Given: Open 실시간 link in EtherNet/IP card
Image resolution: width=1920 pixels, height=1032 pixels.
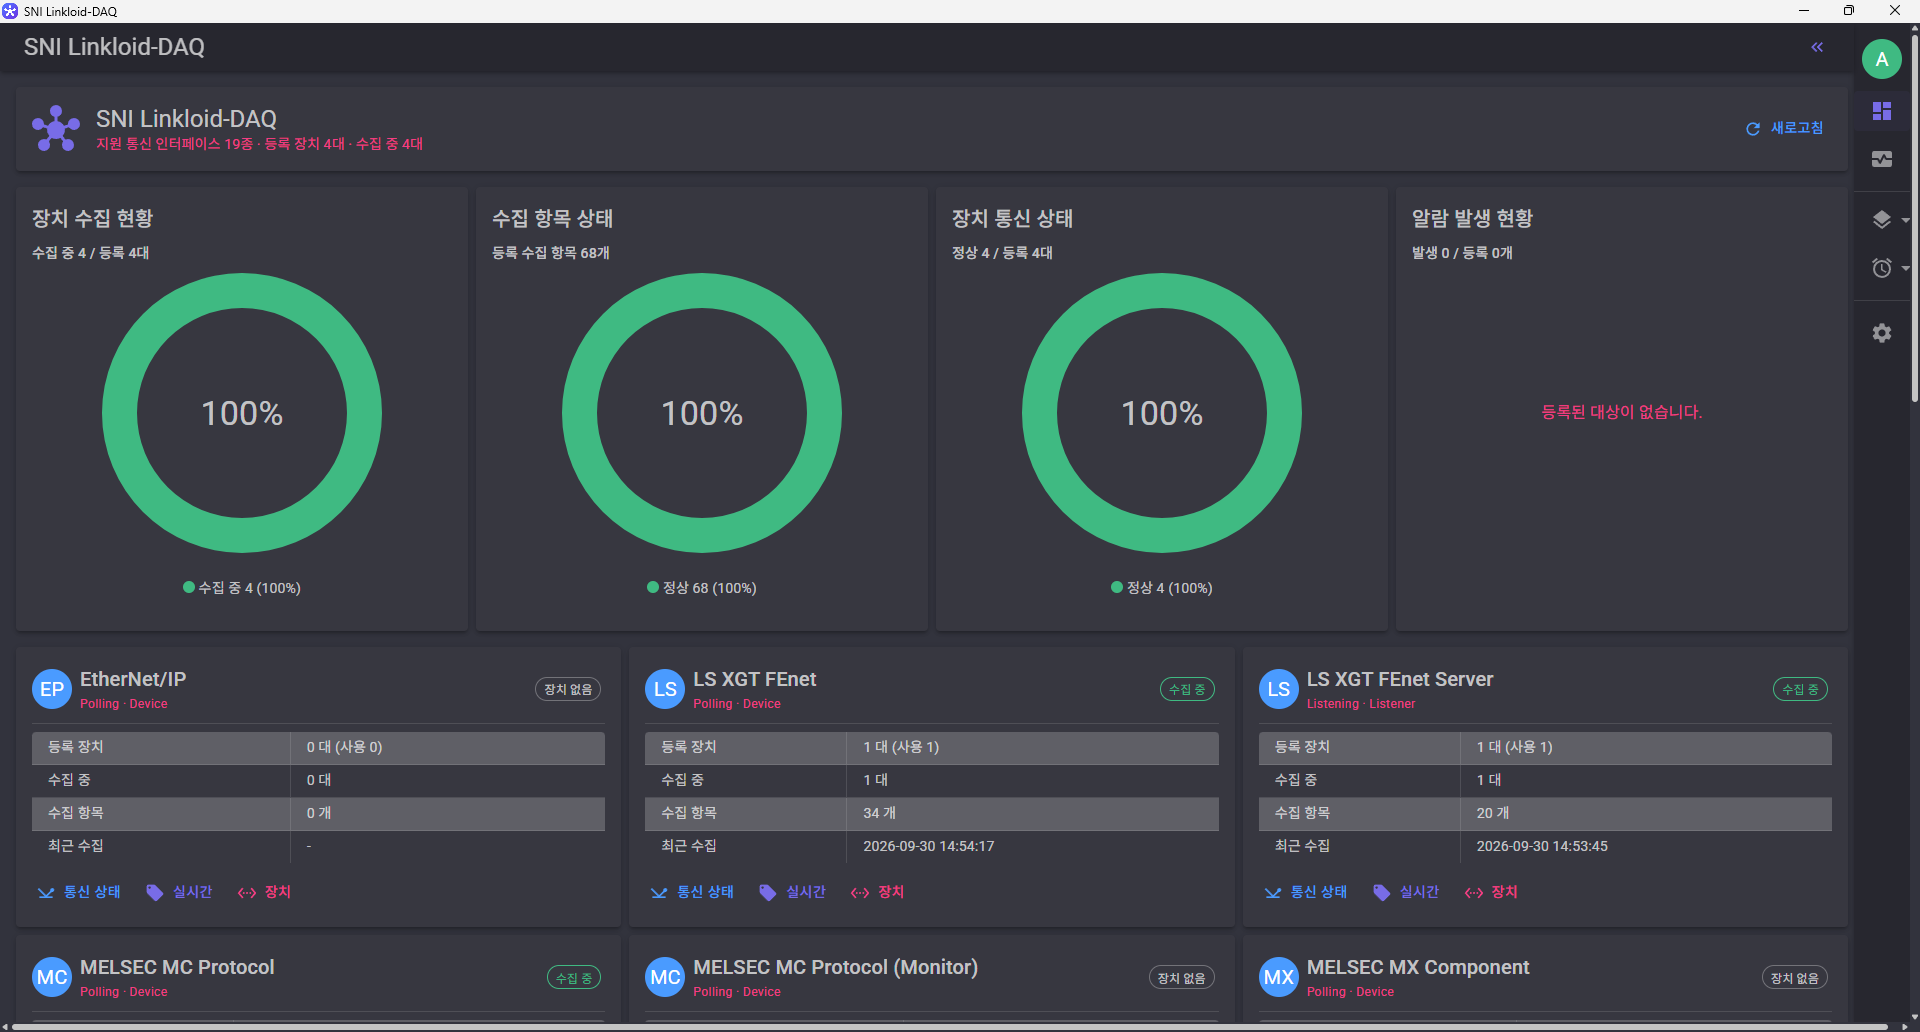Looking at the screenshot, I should (179, 892).
